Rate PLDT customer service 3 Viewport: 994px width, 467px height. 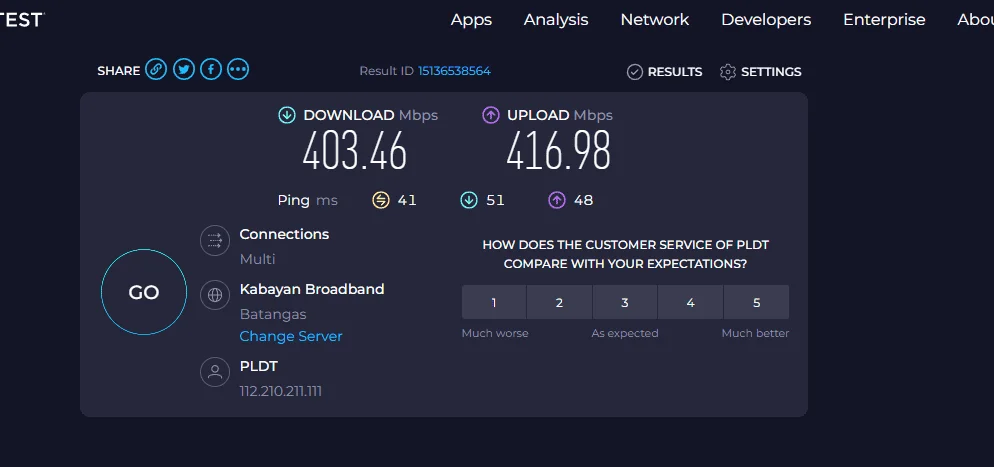(624, 302)
